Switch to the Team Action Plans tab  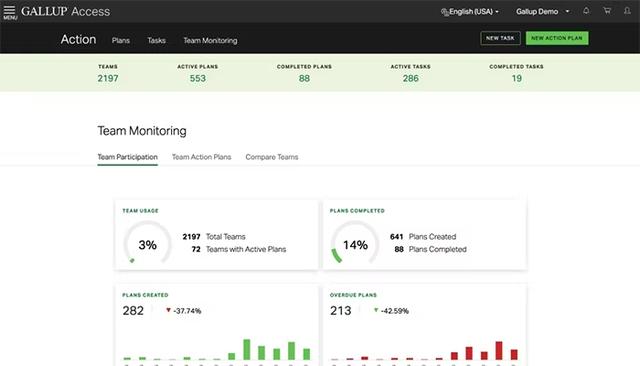pyautogui.click(x=201, y=157)
